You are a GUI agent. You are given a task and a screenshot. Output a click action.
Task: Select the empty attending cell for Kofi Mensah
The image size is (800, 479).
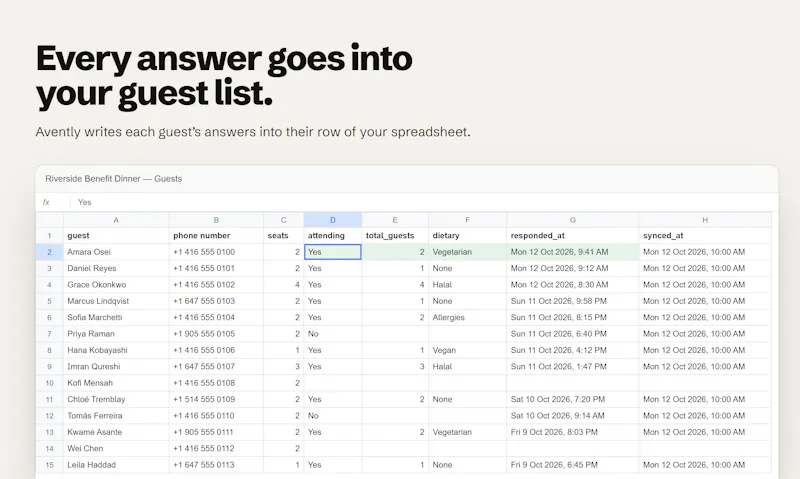click(333, 383)
